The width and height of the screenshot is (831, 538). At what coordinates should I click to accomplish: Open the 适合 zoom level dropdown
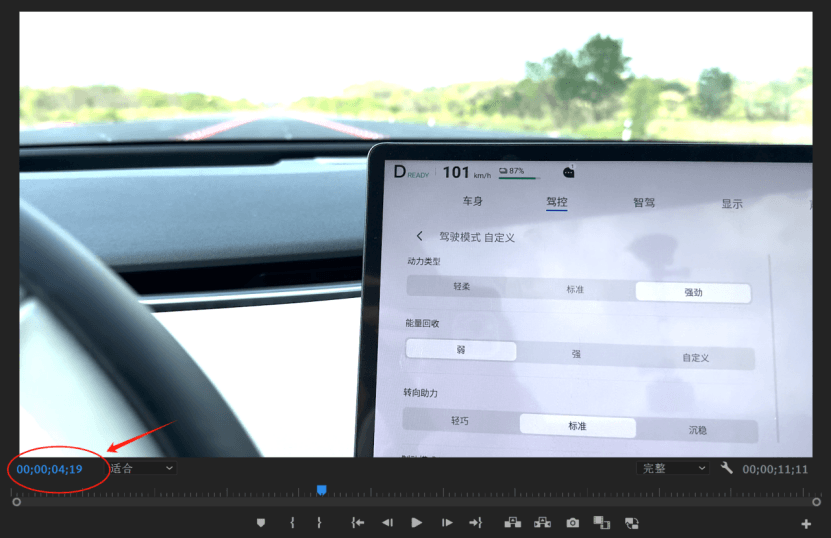tap(142, 468)
